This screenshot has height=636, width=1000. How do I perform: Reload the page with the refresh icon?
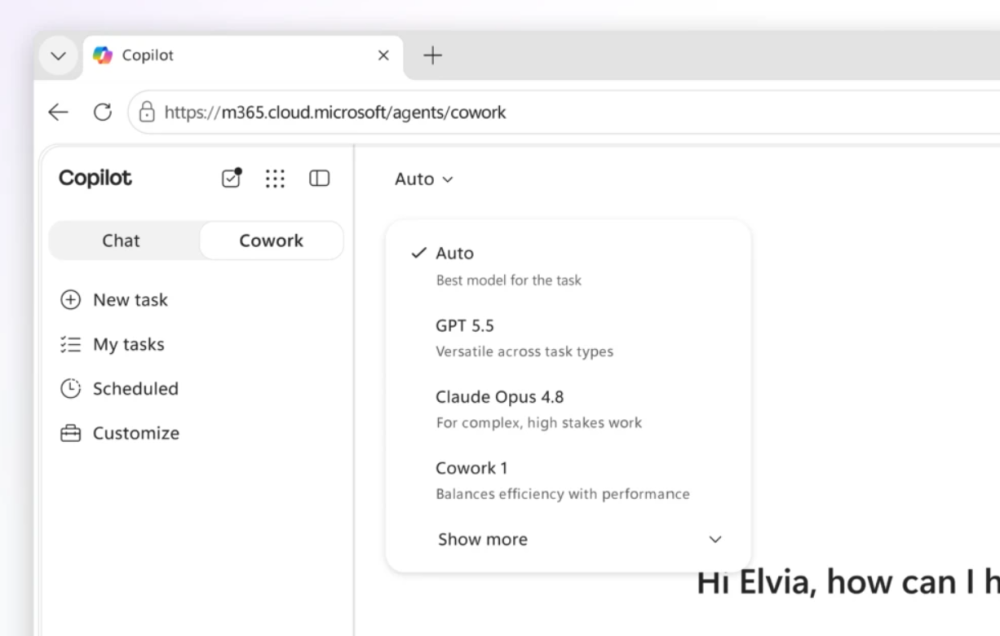click(x=103, y=112)
